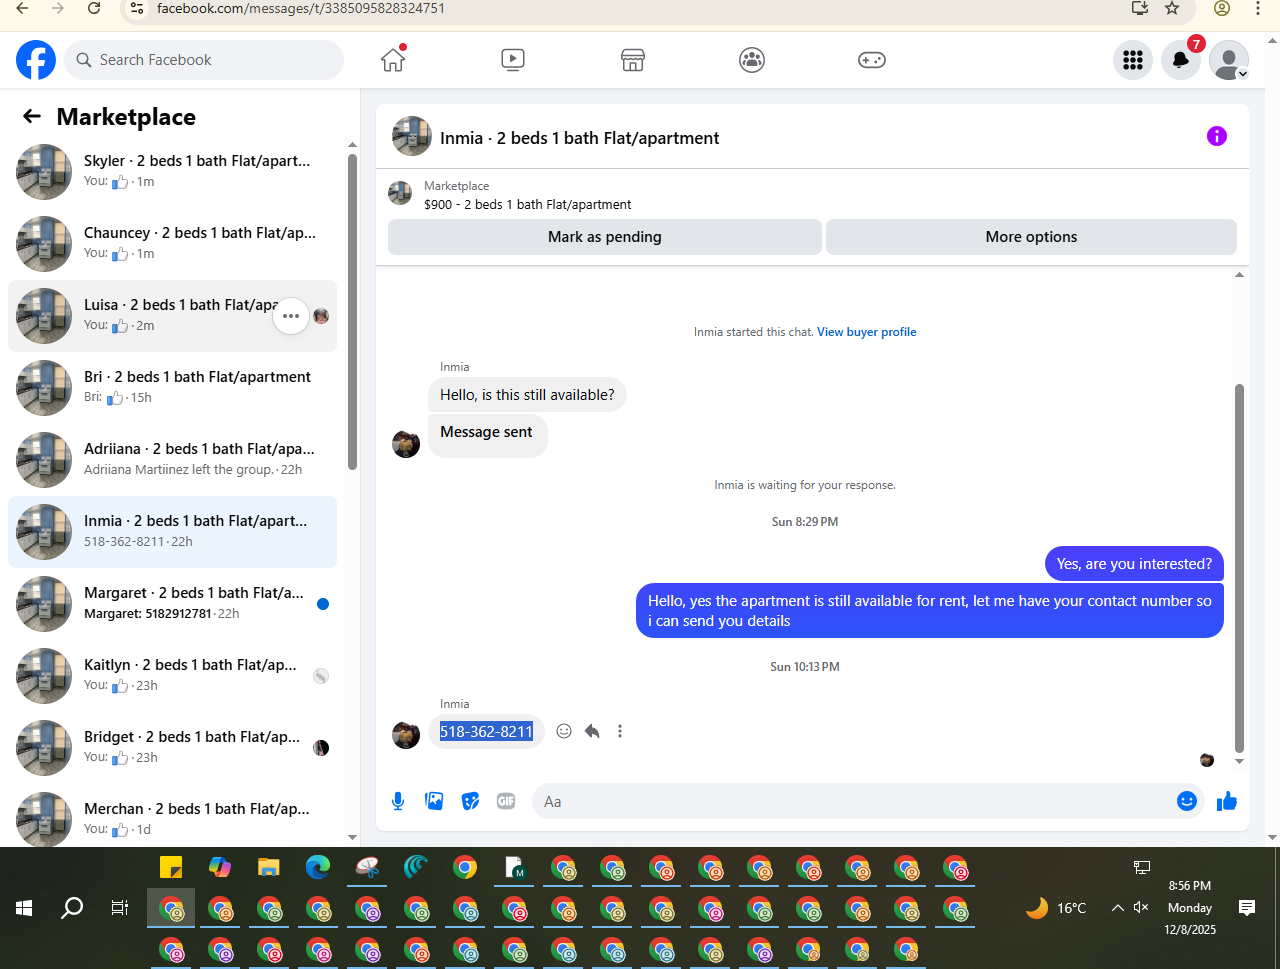Reply to Inmia's phone number message
Screen dimensions: 1280x969
(x=592, y=731)
